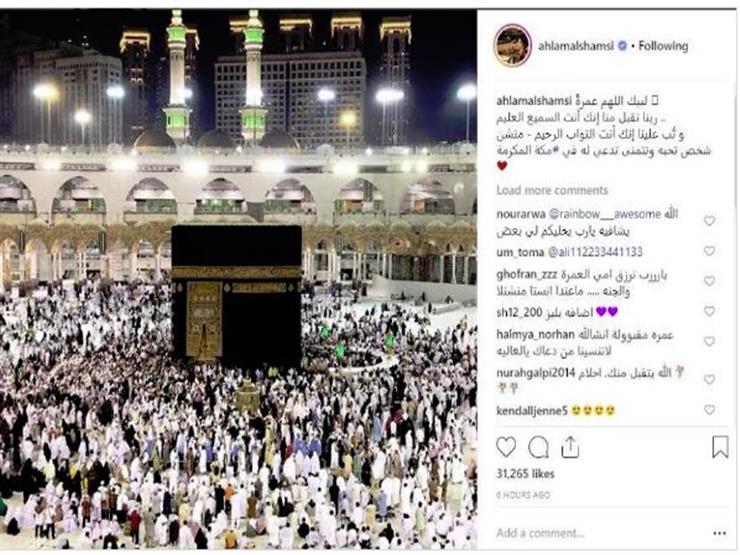The image size is (740, 555).
Task: Open ahlamalshamsi username in header
Action: pos(576,46)
